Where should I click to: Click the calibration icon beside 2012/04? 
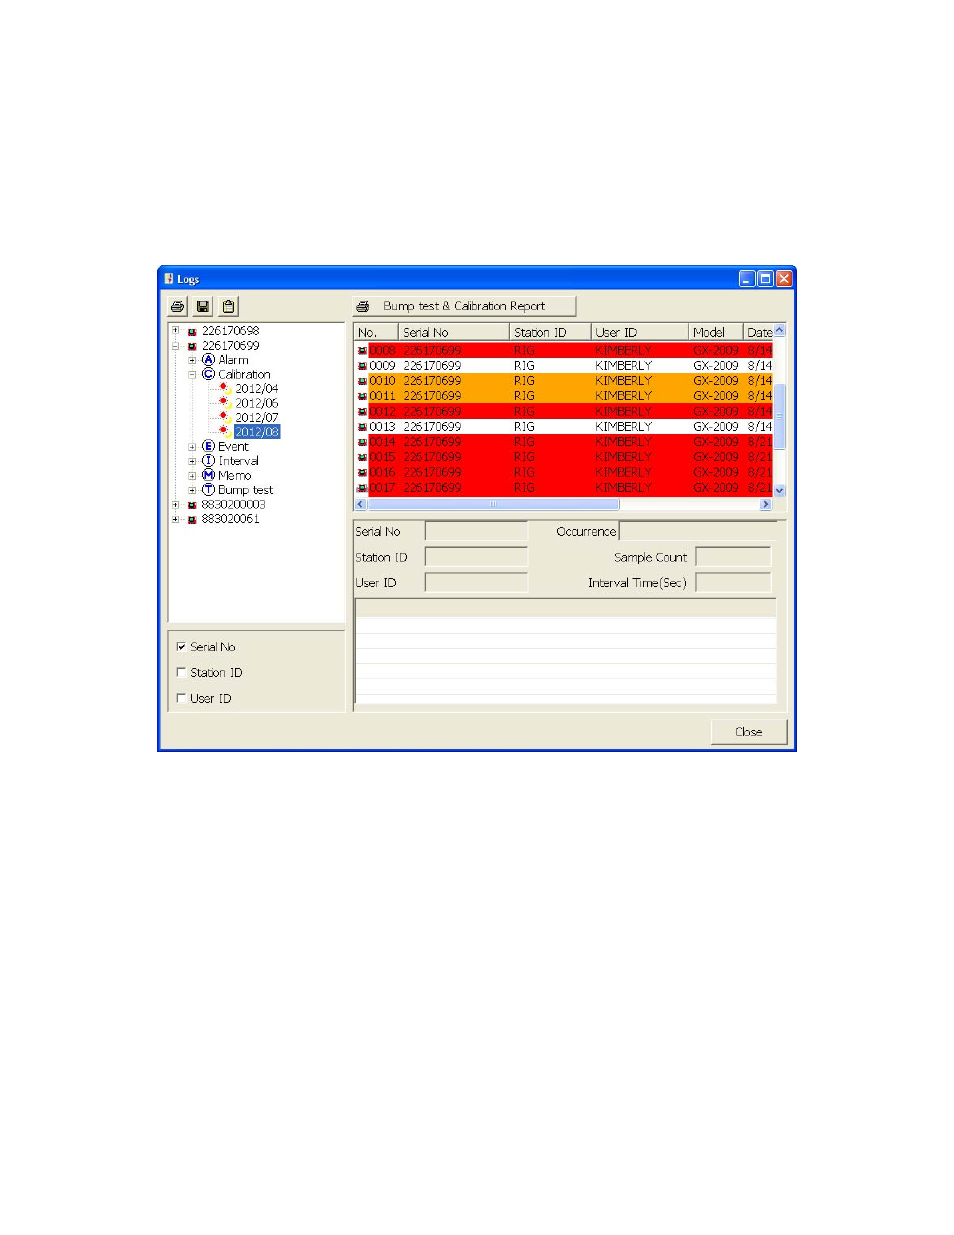pos(225,388)
